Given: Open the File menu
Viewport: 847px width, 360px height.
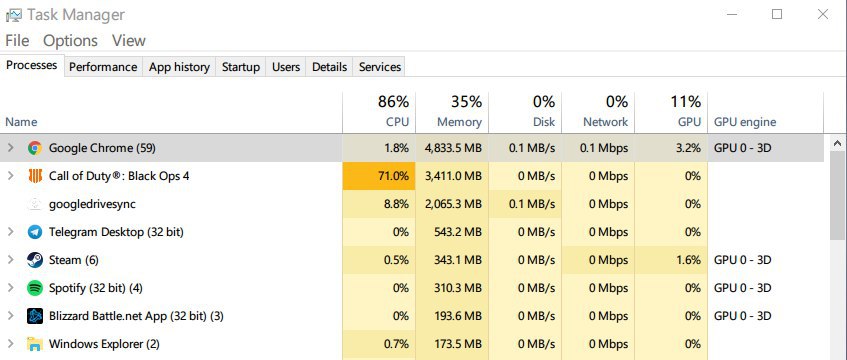Looking at the screenshot, I should click(x=17, y=41).
